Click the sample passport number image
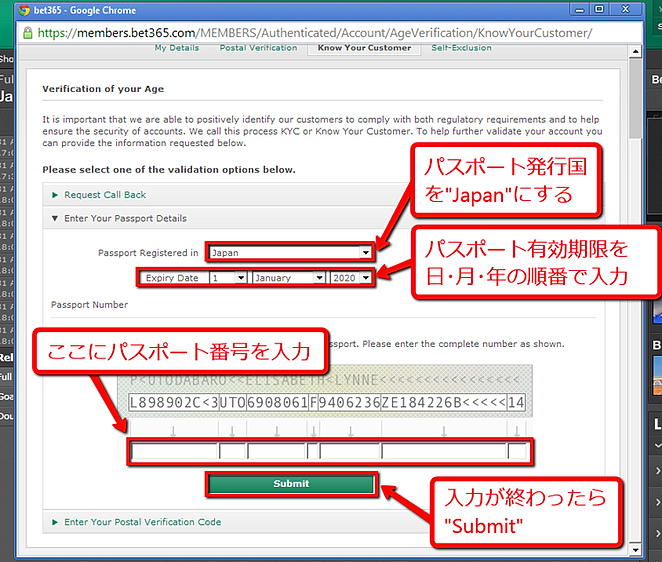 [325, 391]
